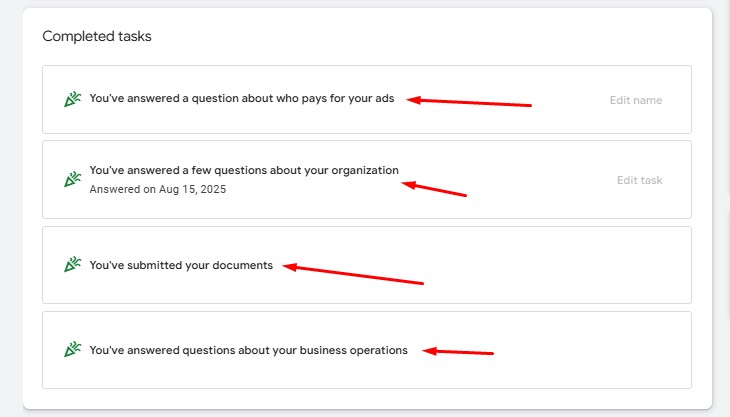Open the organization questions task card
730x417 pixels.
pos(367,180)
